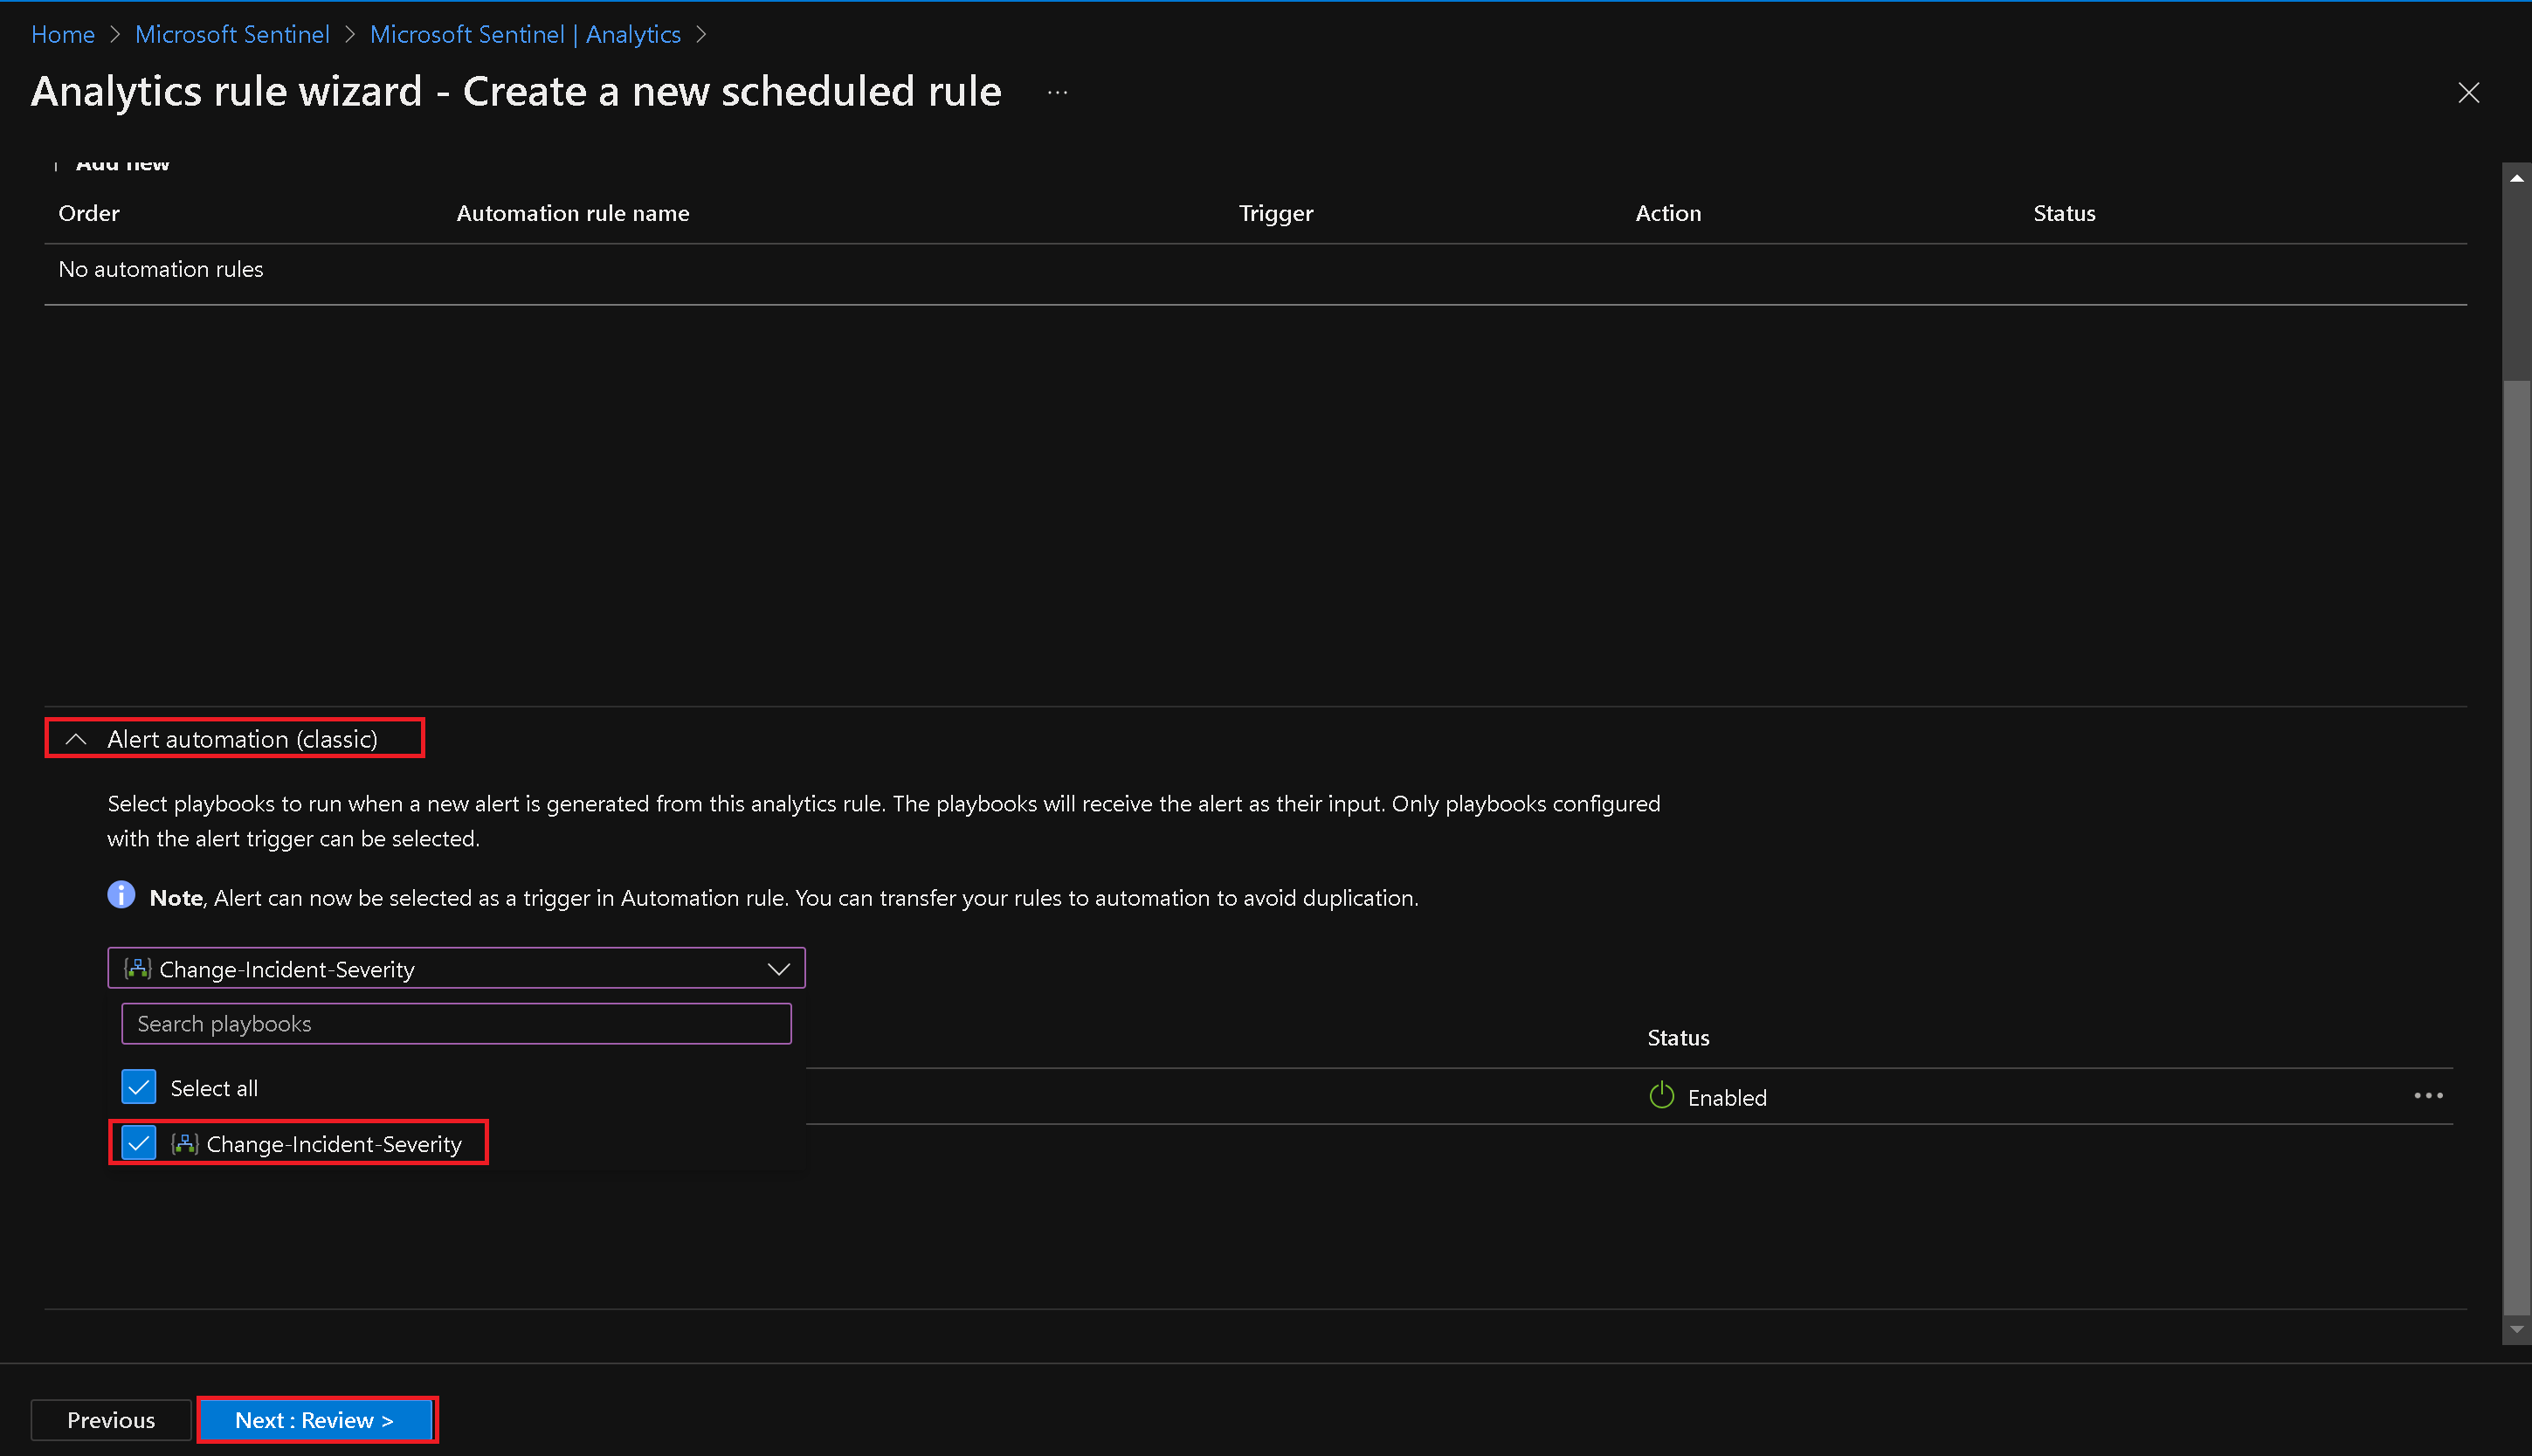The image size is (2532, 1456).
Task: Focus the Search playbooks field
Action: click(456, 1023)
